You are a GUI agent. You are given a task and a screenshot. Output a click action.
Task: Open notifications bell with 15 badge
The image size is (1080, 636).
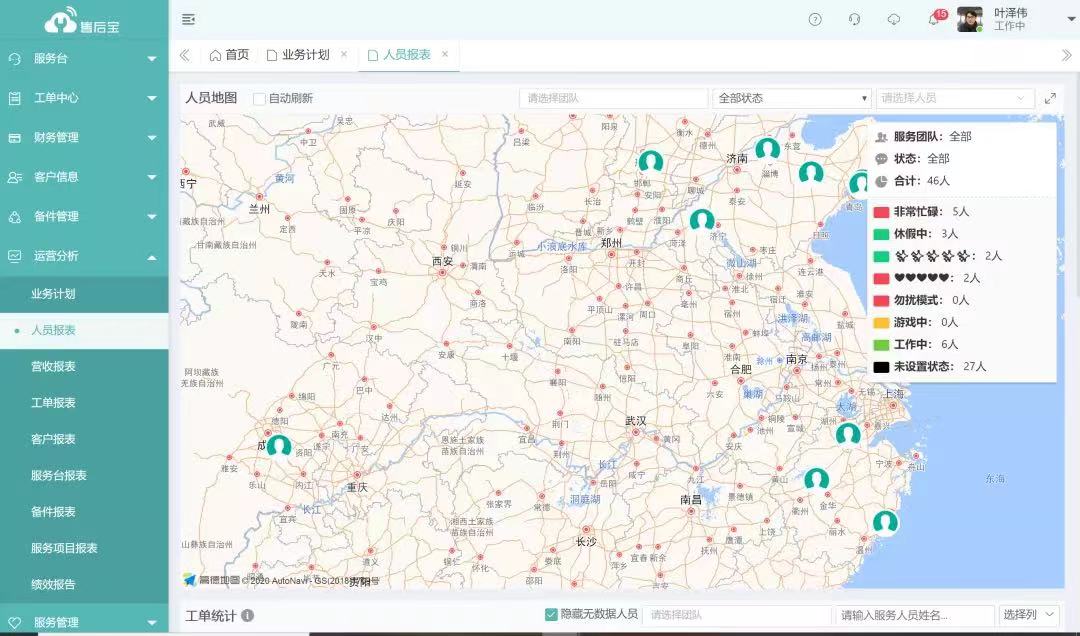(934, 20)
